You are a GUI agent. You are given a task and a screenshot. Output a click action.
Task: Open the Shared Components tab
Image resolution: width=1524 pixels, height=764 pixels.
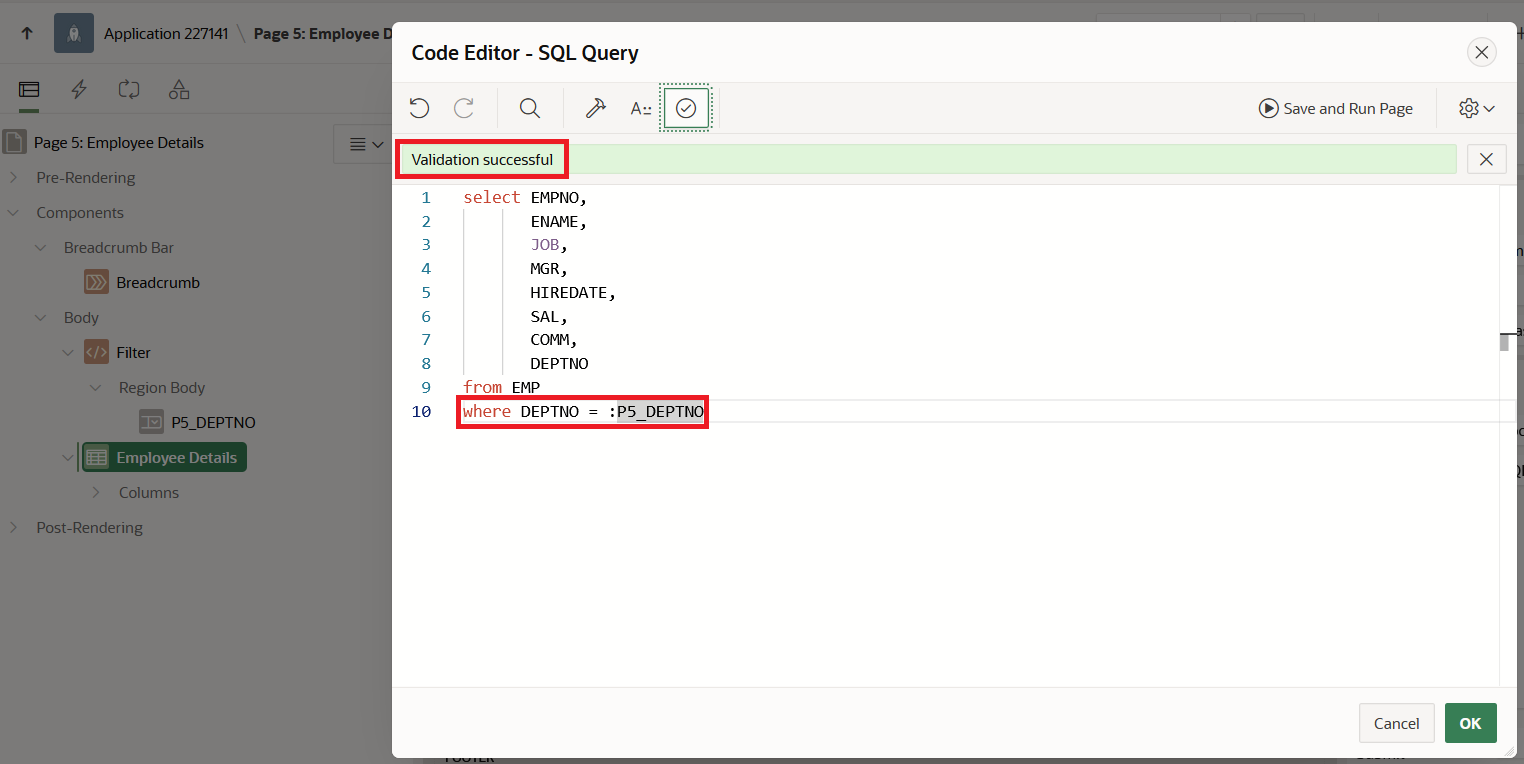click(x=179, y=89)
